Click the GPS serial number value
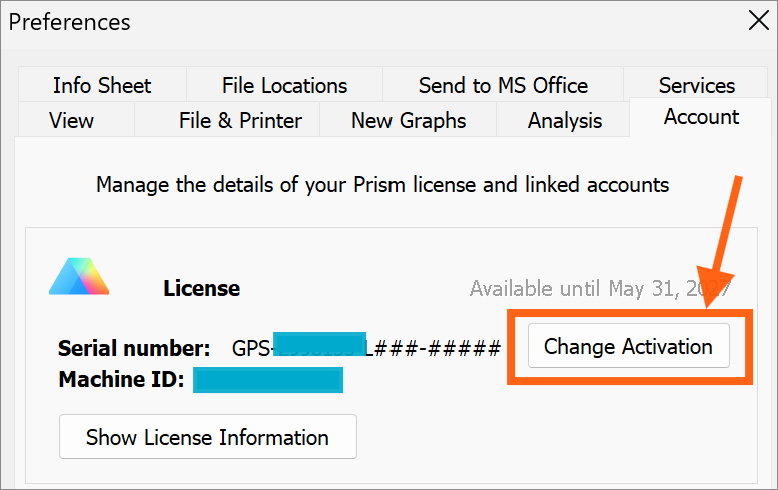 point(366,348)
